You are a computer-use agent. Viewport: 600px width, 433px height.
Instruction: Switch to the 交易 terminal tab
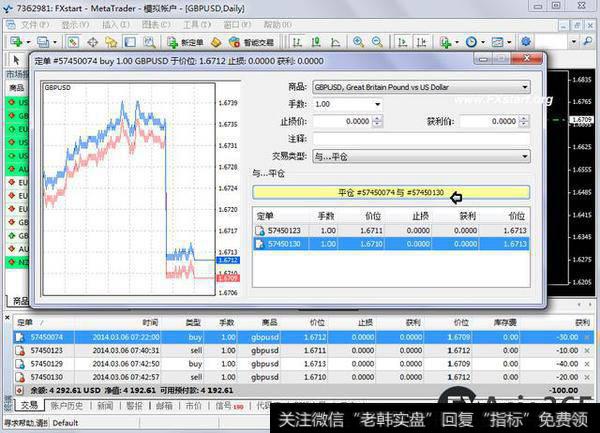(x=29, y=405)
